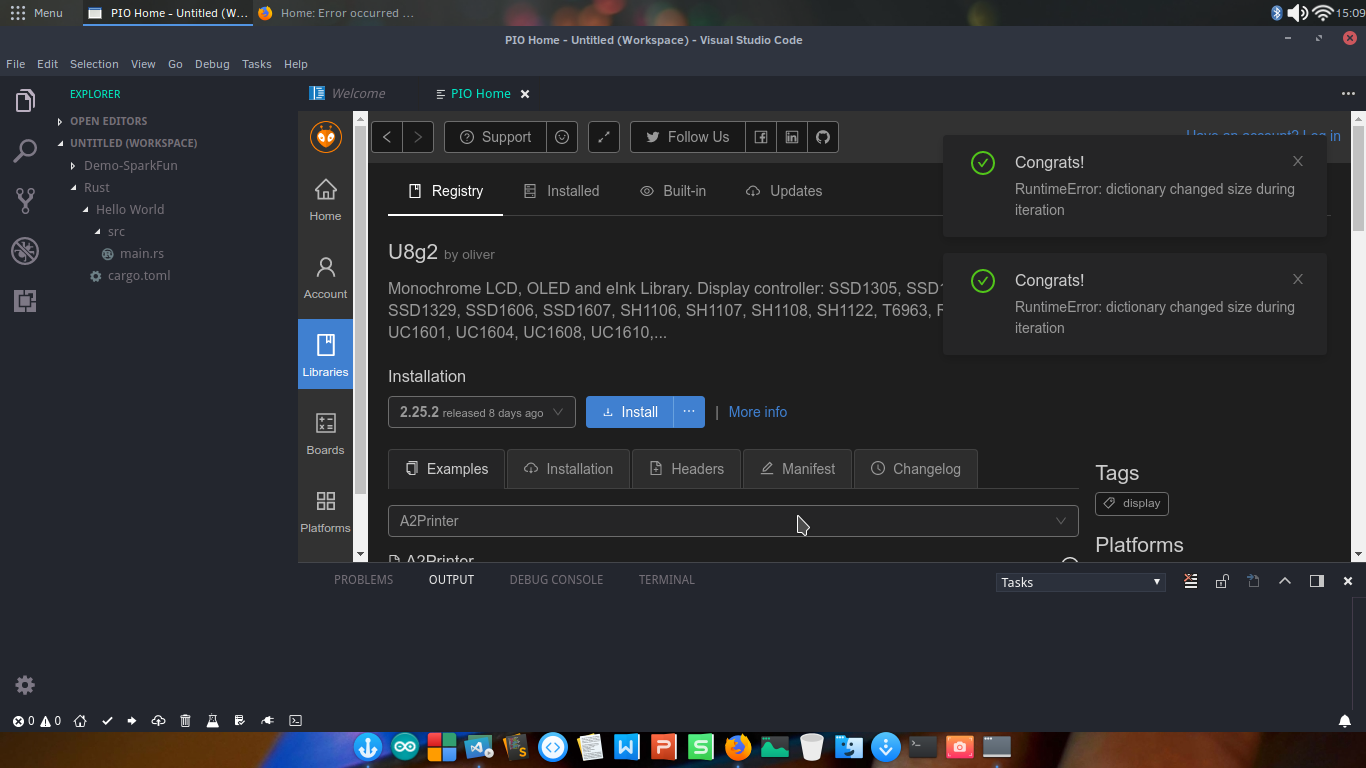Click the expand fullscreen arrows icon
The height and width of the screenshot is (768, 1366).
coord(604,137)
